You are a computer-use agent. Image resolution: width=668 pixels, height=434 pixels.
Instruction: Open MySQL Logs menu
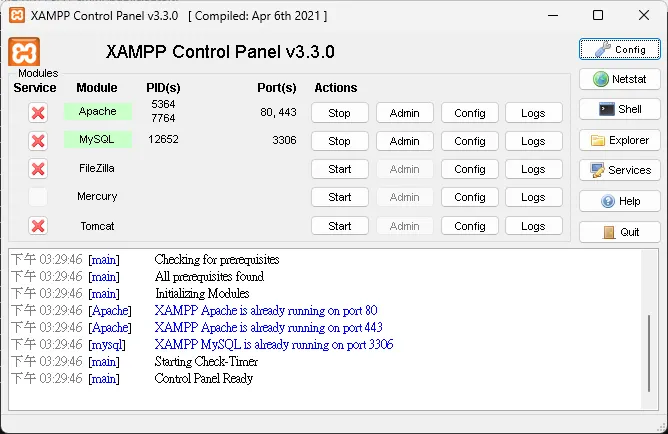pos(533,141)
